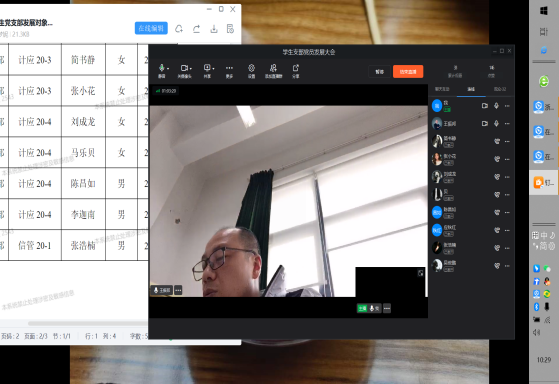Click the connect-mic icon for third participant

[x=497, y=142]
